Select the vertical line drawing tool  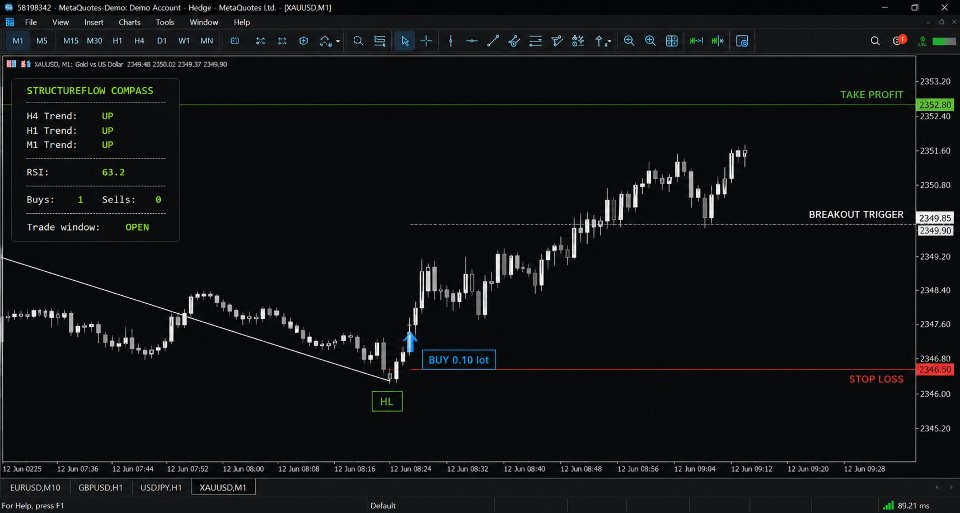(x=451, y=41)
